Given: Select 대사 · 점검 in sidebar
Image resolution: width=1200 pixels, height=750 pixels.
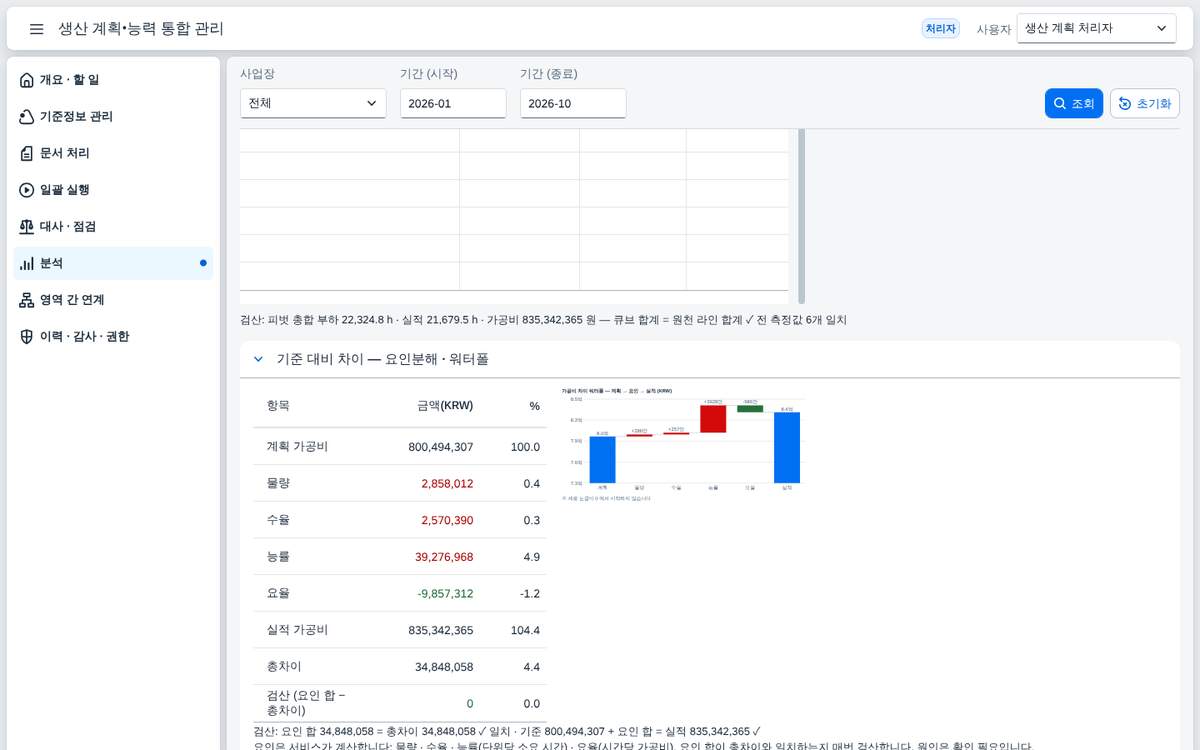Looking at the screenshot, I should [113, 227].
